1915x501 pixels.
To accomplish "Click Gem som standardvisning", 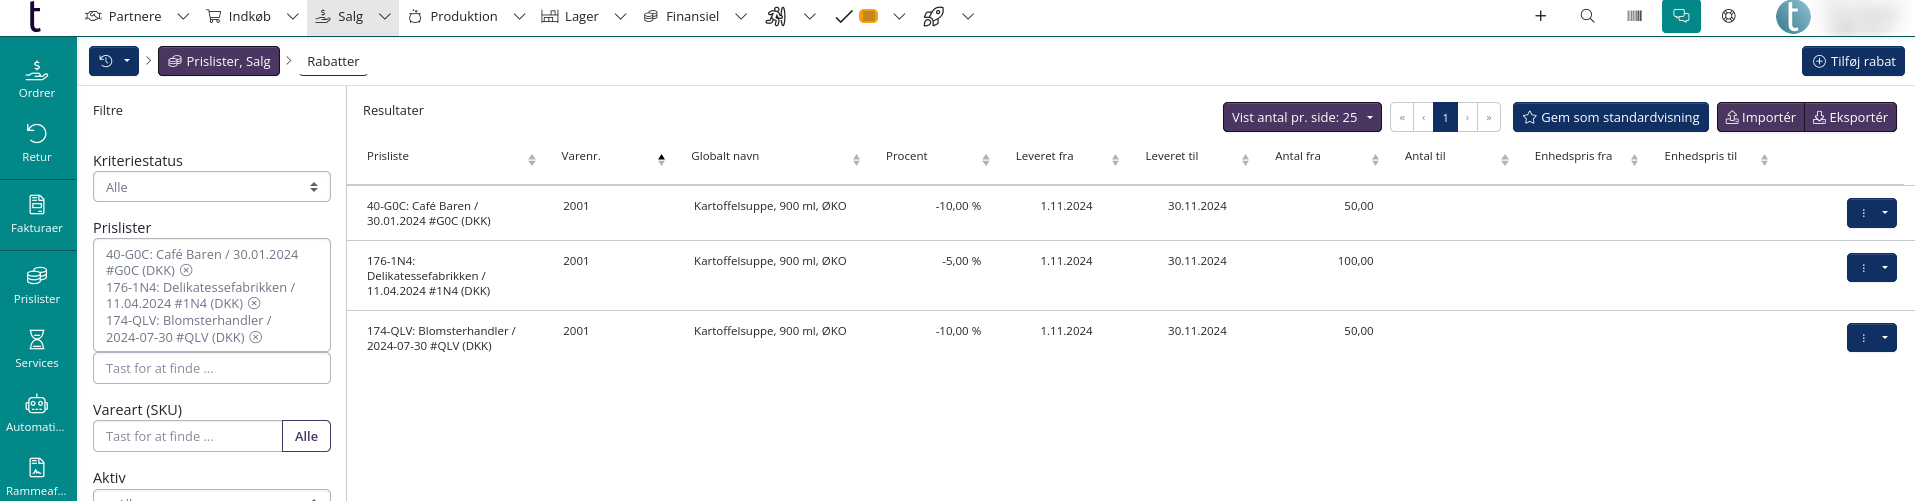I will click(x=1610, y=117).
